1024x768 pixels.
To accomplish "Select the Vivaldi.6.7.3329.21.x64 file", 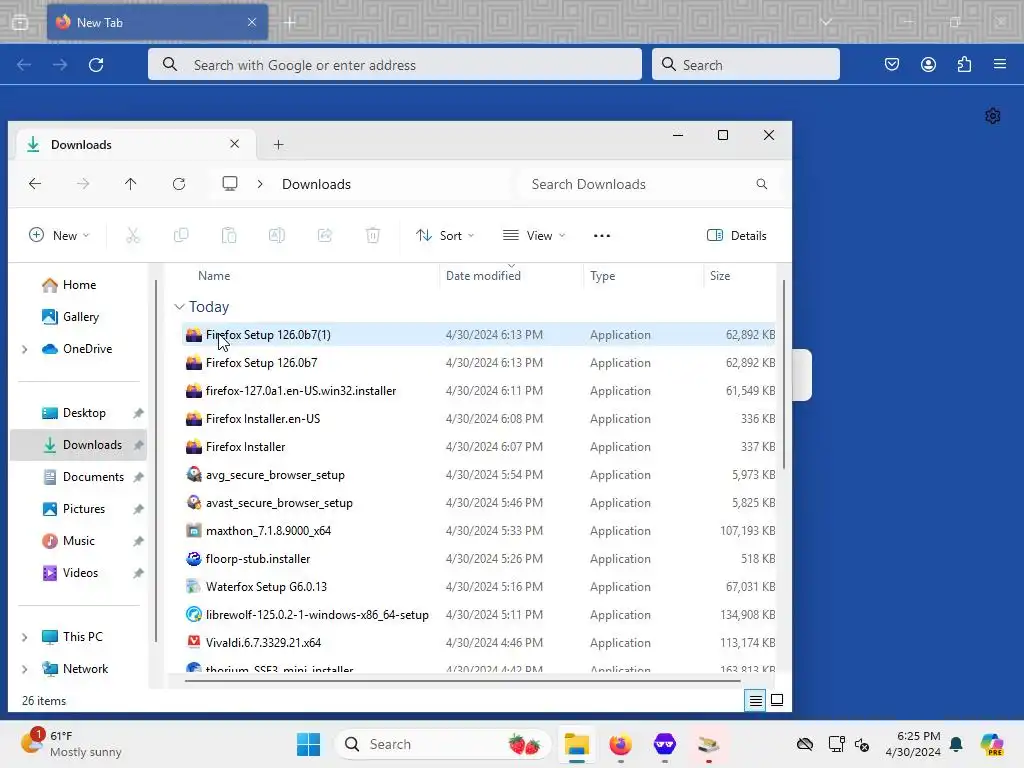I will [478, 643].
